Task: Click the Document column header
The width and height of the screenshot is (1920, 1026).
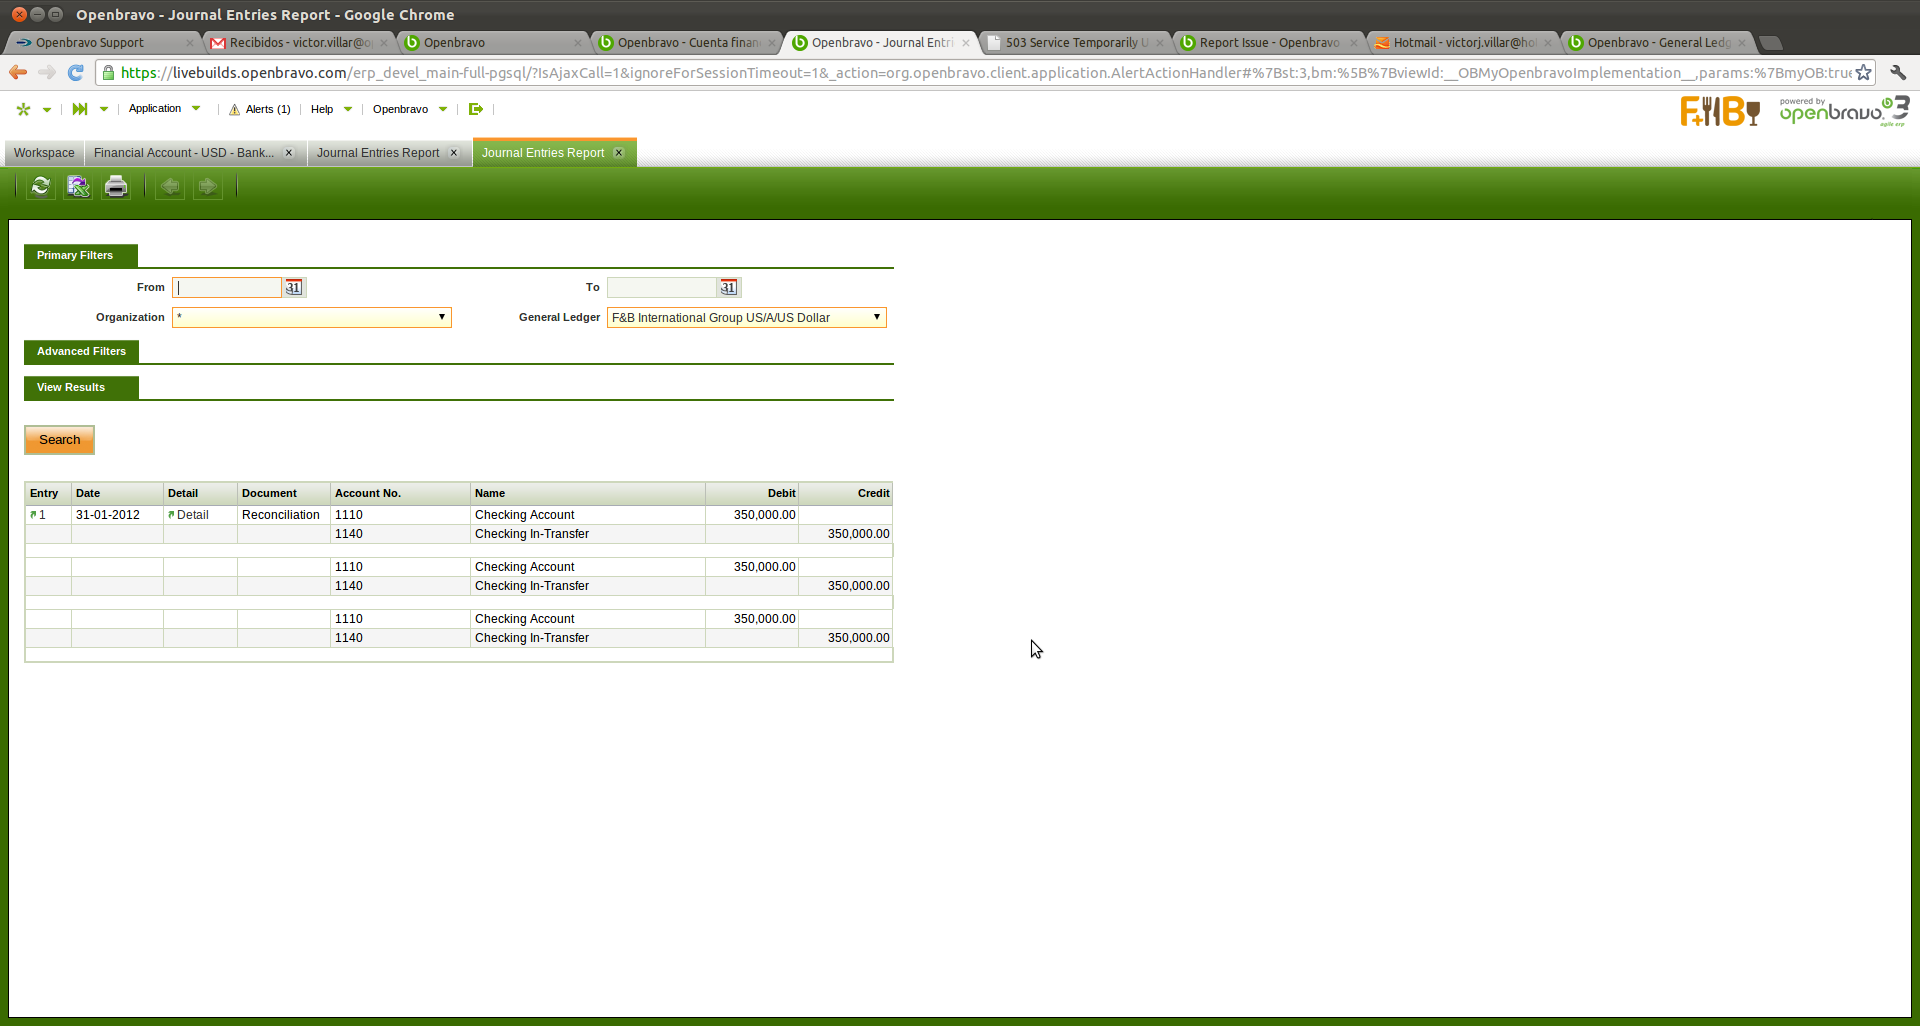Action: (x=284, y=493)
